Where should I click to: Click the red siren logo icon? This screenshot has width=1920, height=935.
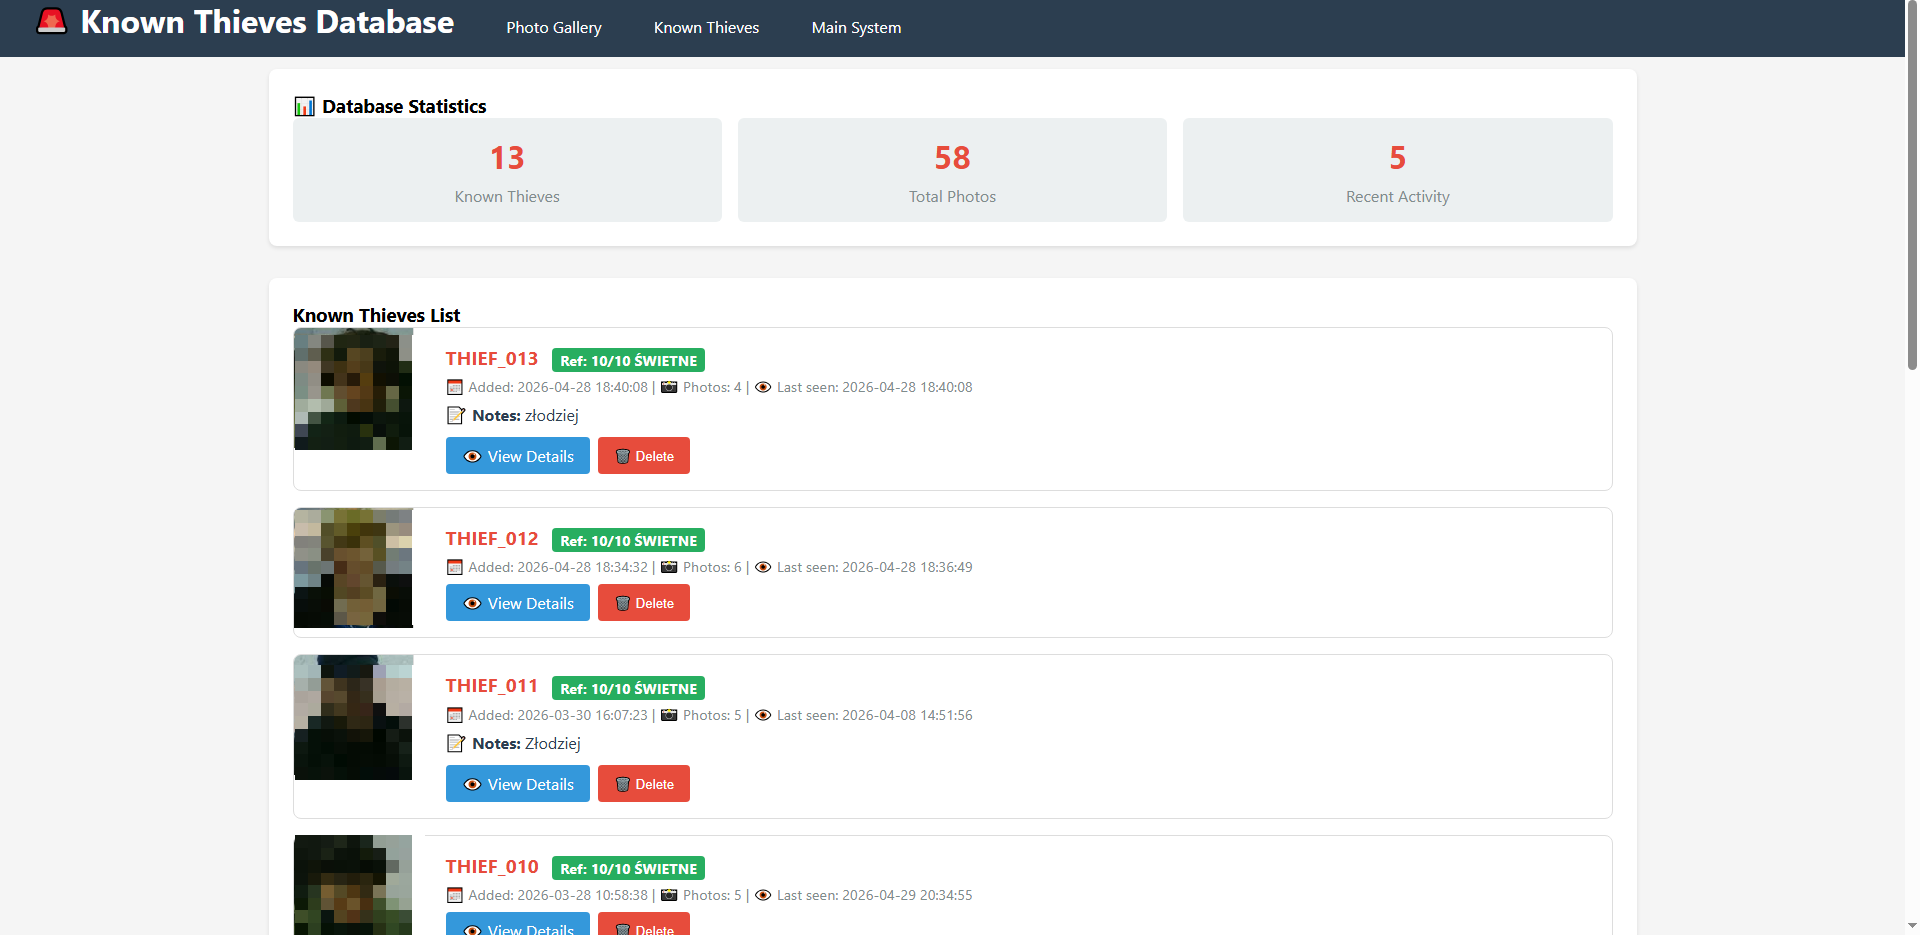coord(51,22)
